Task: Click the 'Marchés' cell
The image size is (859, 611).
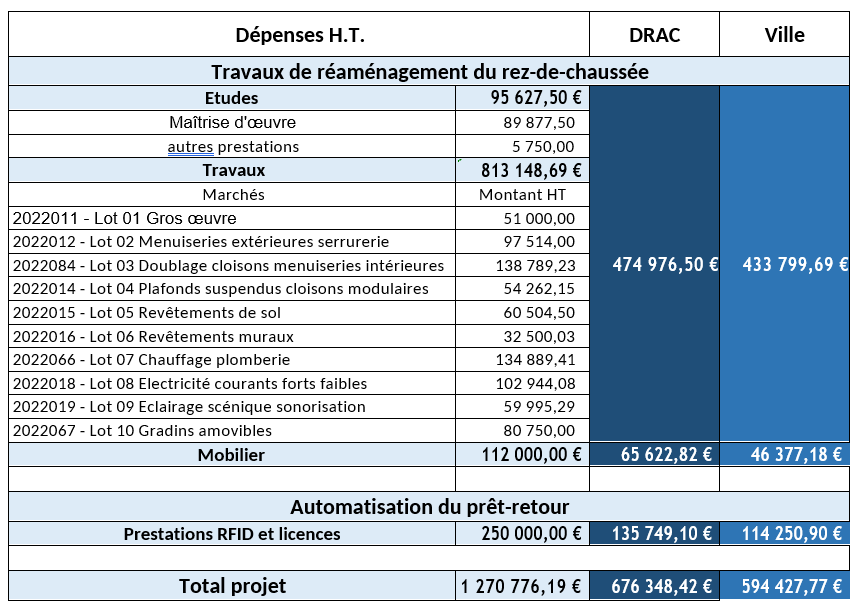Action: point(232,195)
